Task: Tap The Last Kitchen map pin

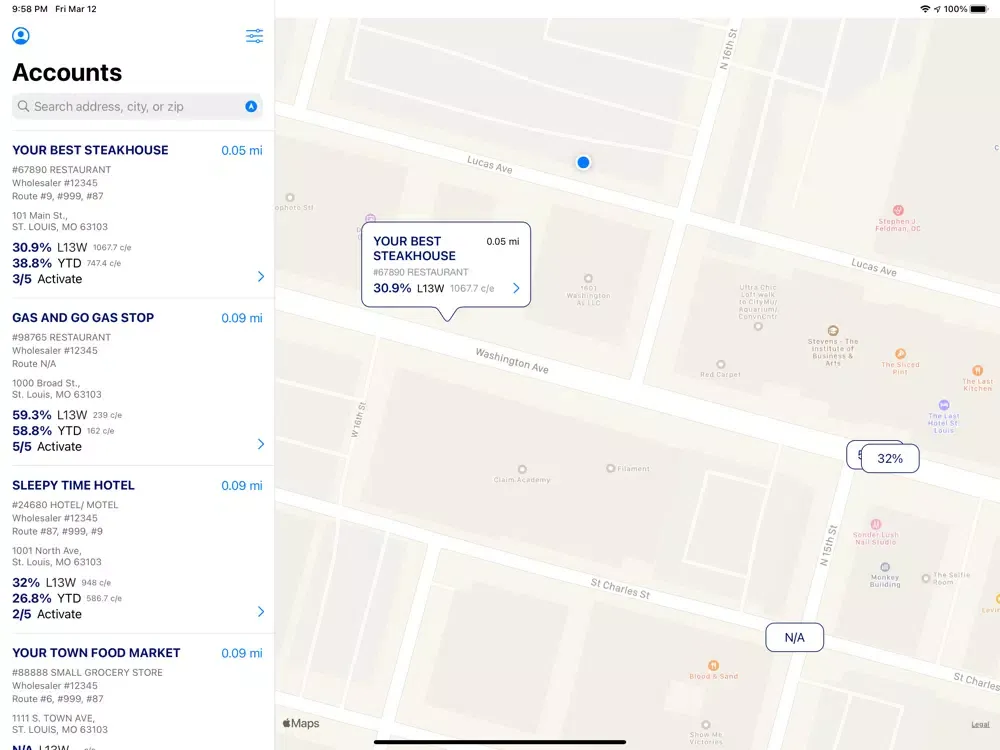Action: click(x=977, y=371)
